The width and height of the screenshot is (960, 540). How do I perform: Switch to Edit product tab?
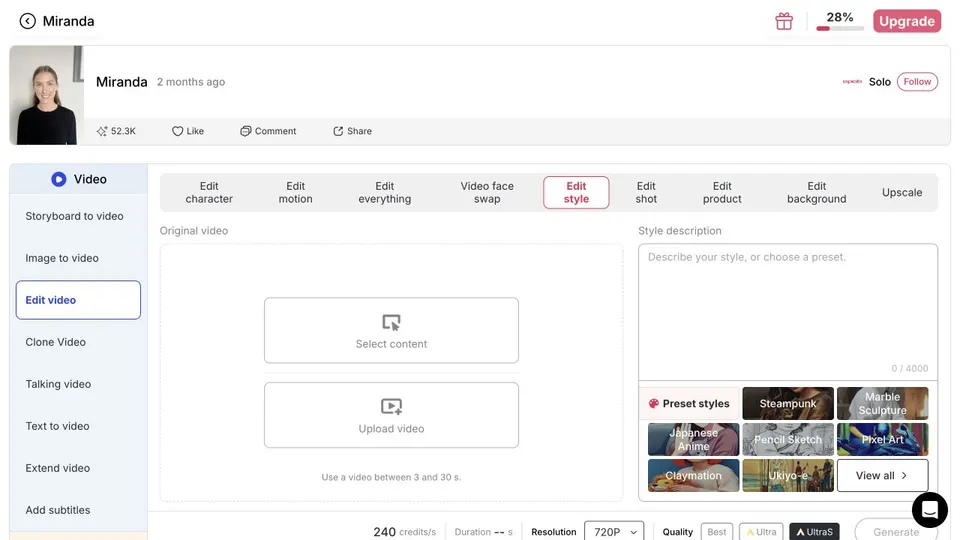click(x=722, y=192)
